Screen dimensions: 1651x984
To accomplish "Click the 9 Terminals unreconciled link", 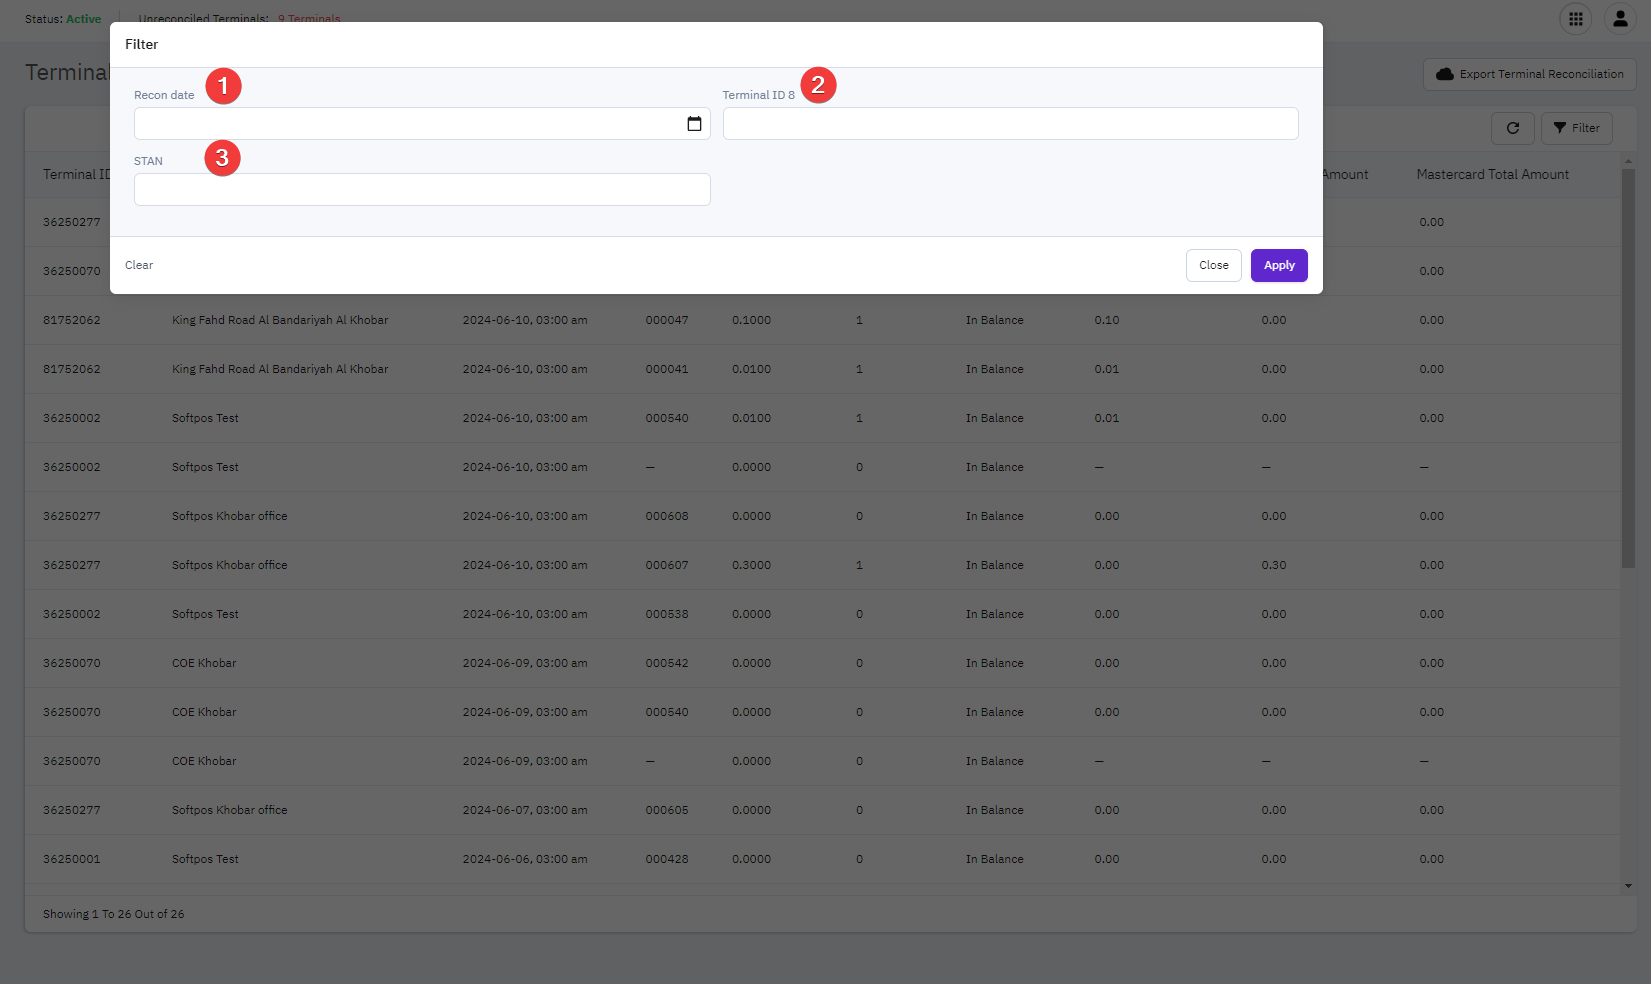I will pyautogui.click(x=309, y=18).
